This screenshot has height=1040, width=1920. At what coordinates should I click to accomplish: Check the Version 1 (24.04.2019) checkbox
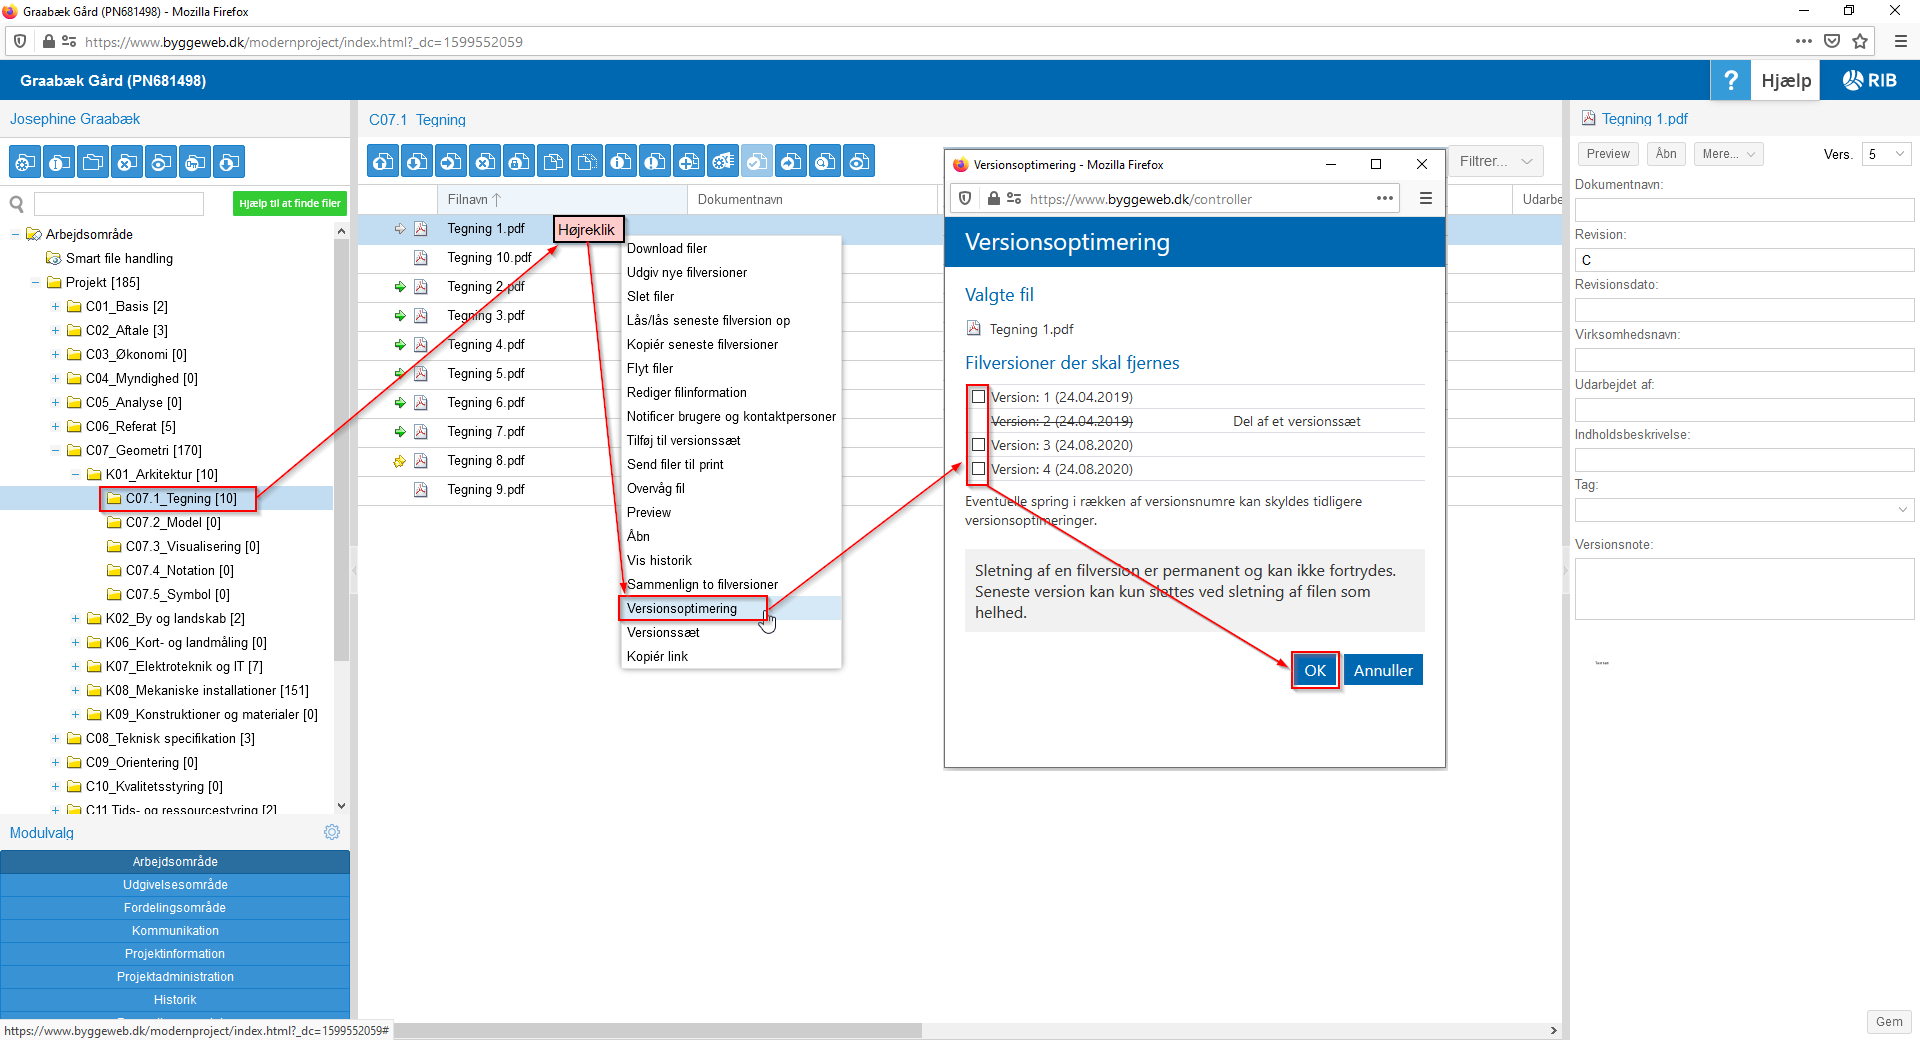978,397
